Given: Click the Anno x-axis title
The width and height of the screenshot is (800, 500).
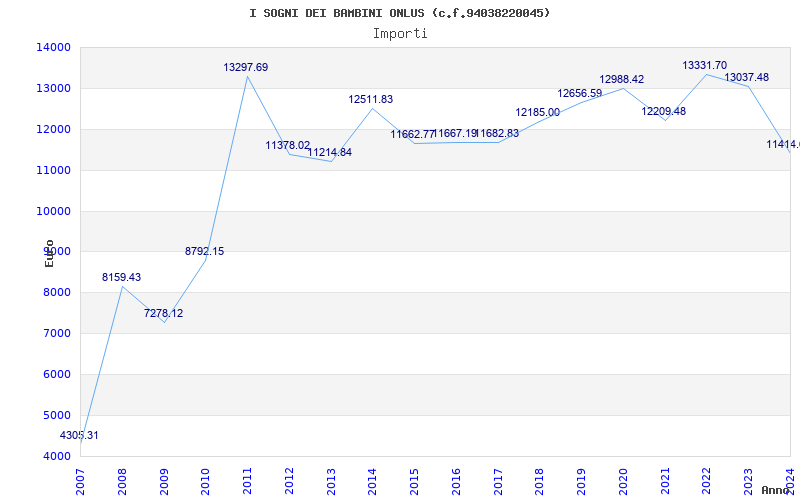Looking at the screenshot, I should 776,490.
